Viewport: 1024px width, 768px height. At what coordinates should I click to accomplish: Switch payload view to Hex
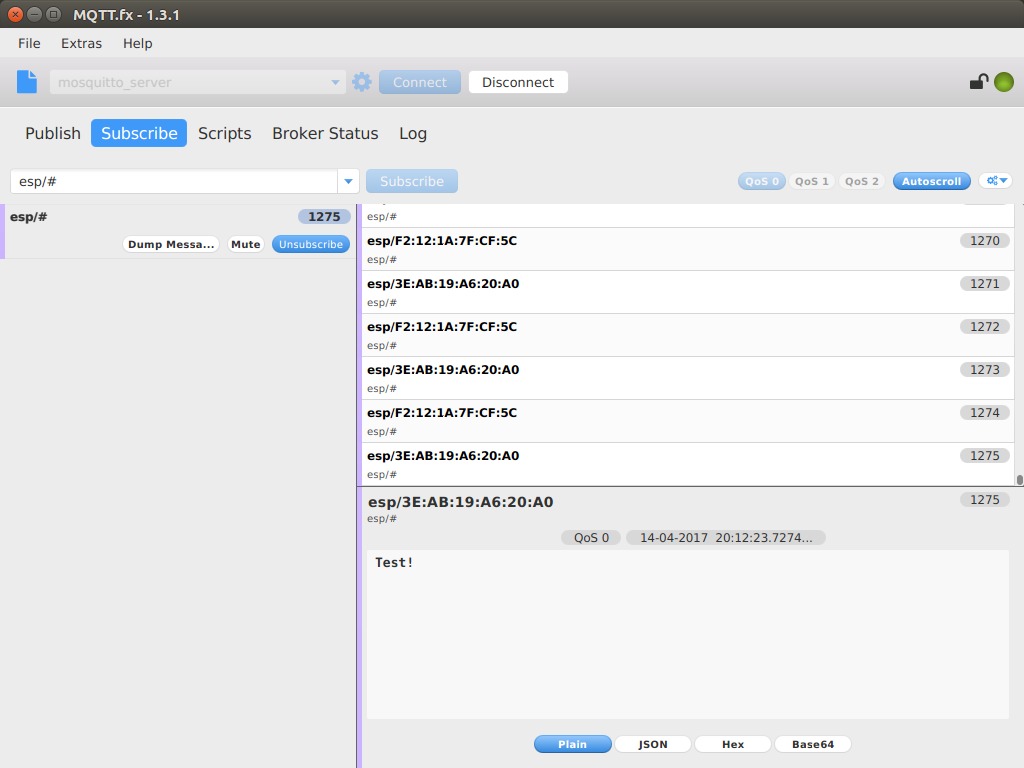click(733, 744)
